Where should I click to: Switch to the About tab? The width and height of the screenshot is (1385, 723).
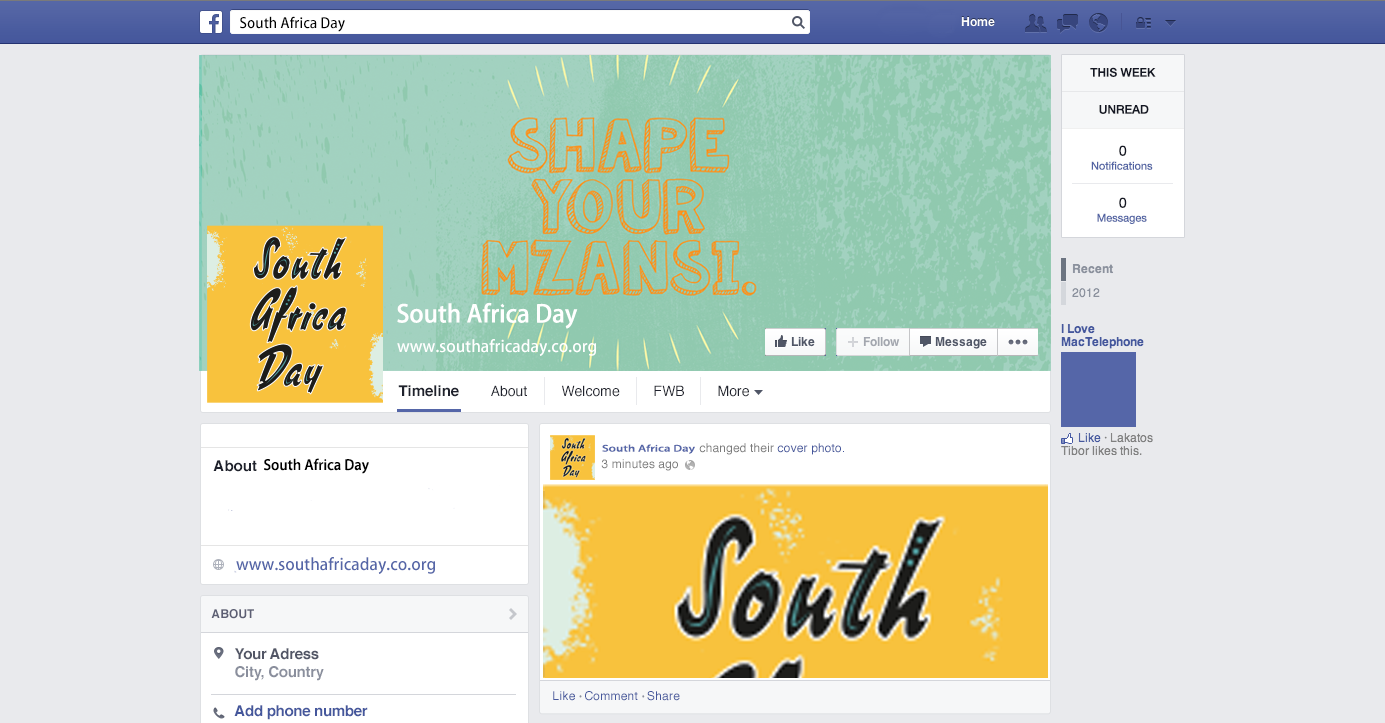tap(509, 391)
